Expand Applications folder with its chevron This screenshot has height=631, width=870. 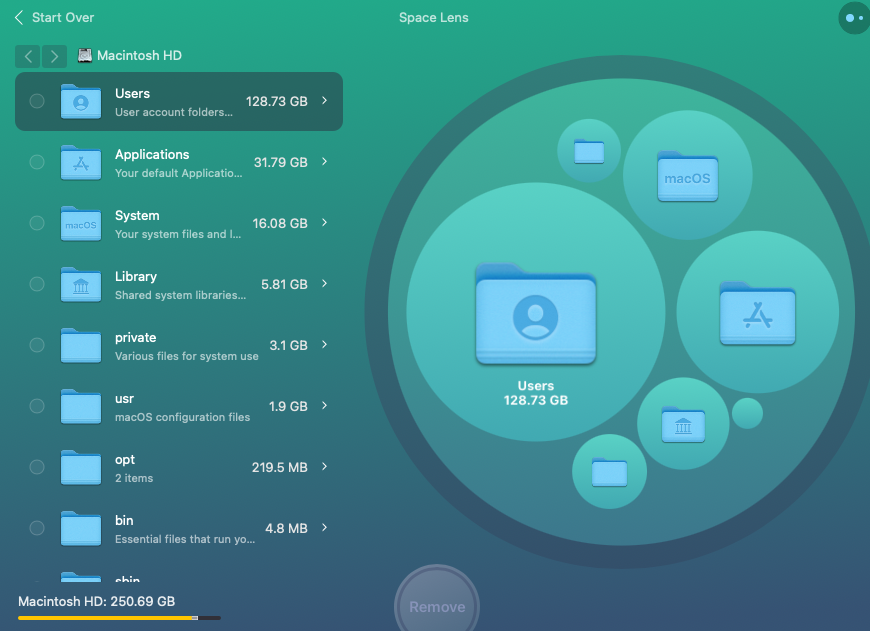pyautogui.click(x=325, y=161)
